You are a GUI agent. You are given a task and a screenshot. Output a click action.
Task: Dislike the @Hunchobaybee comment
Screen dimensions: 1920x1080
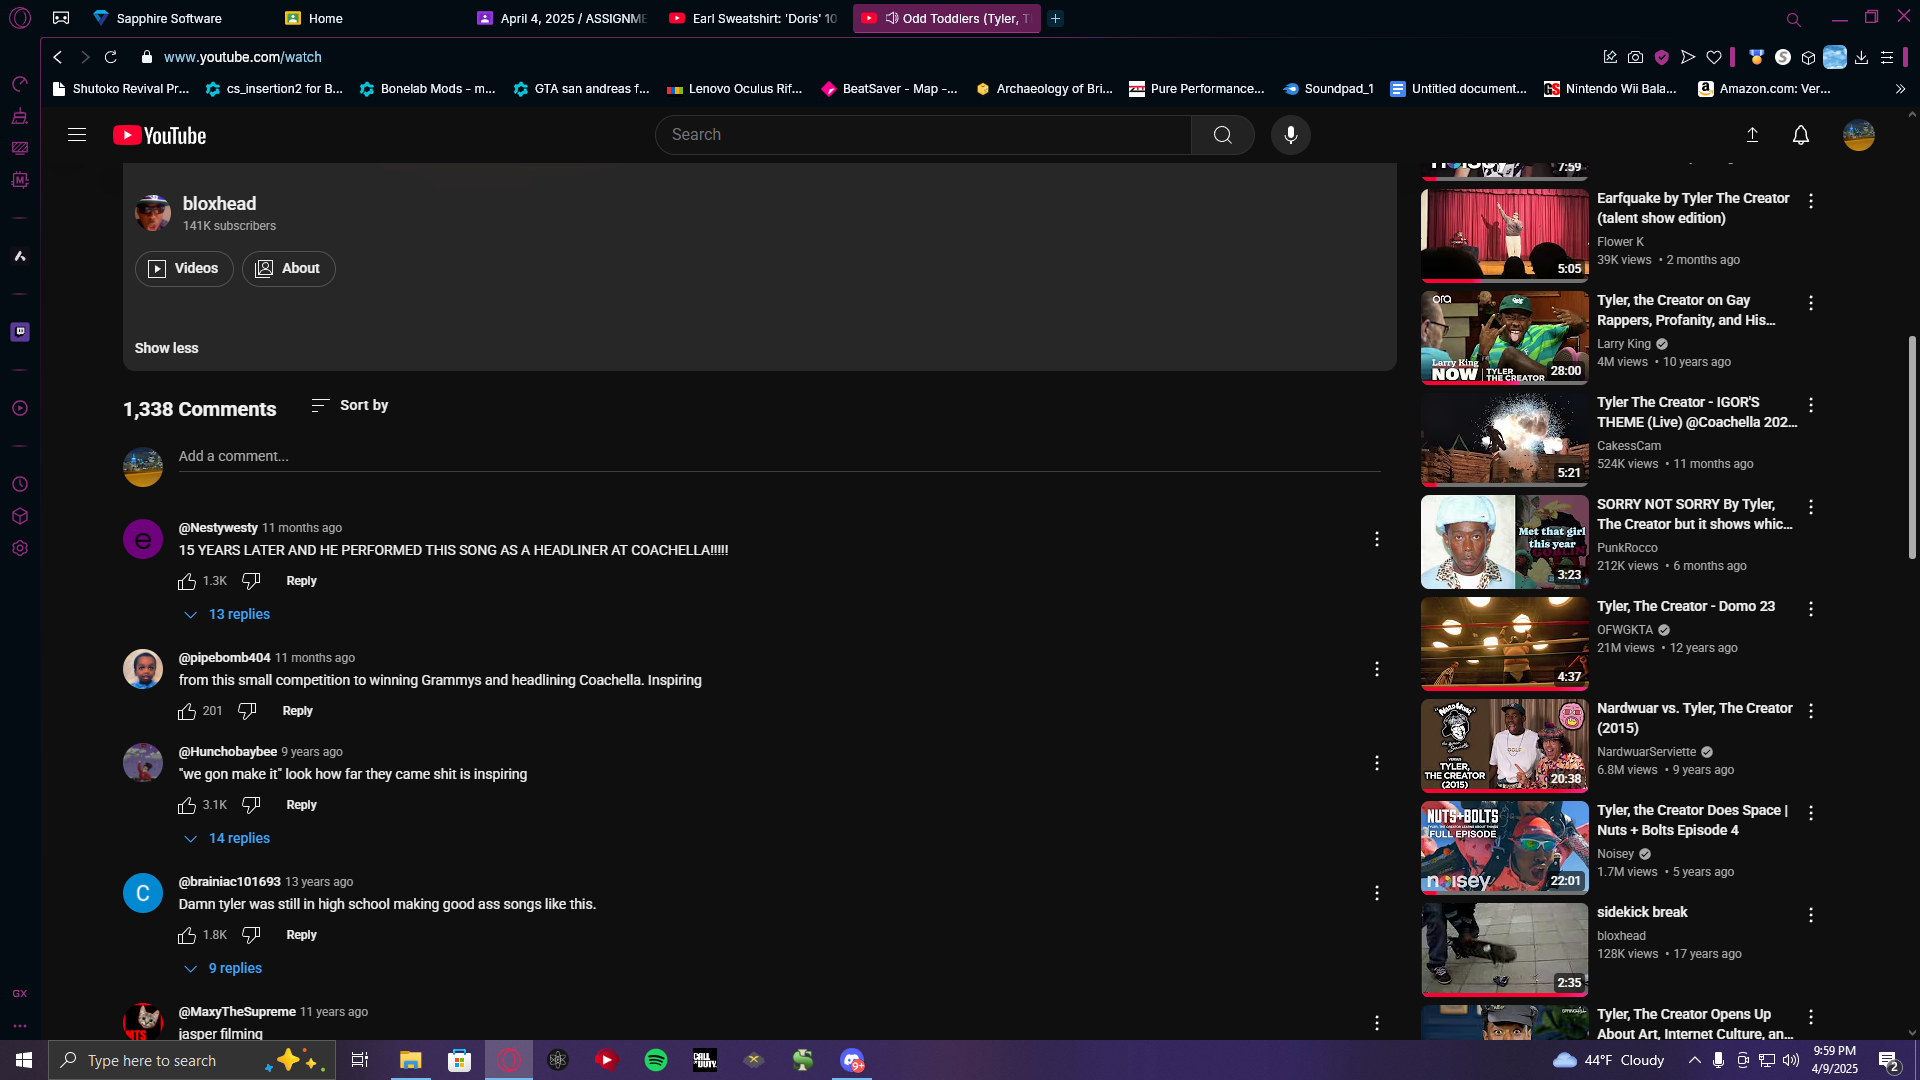[251, 805]
